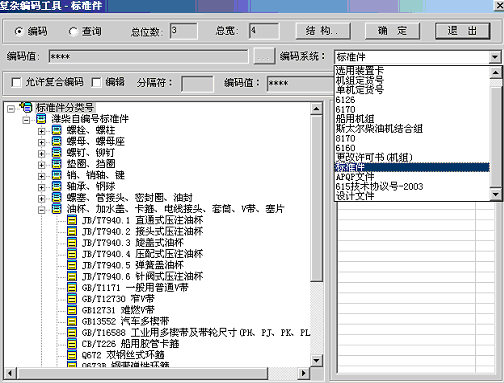Click icon of GB/T1171 一般用普通V带

click(x=72, y=288)
